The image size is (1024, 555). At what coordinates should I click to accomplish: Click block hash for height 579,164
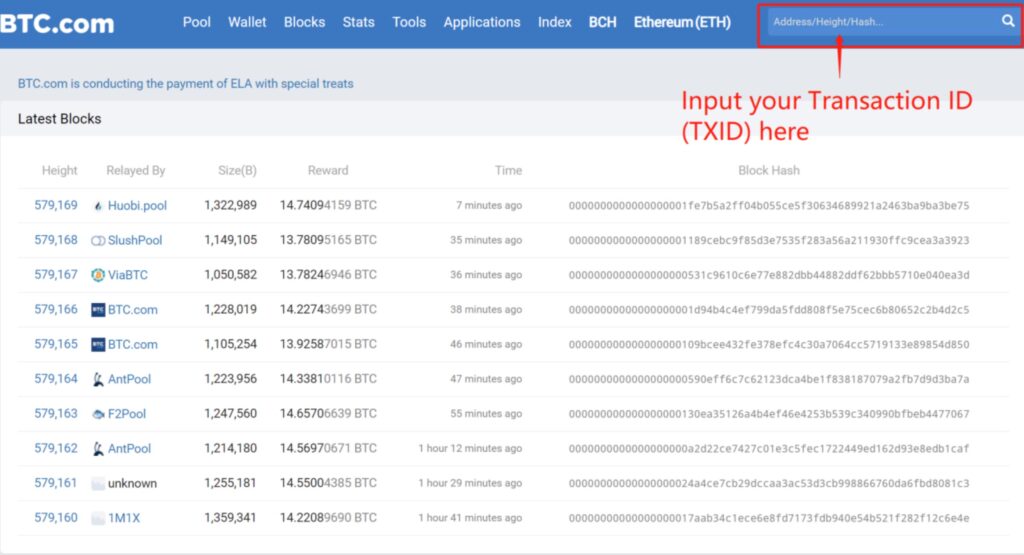click(x=769, y=379)
